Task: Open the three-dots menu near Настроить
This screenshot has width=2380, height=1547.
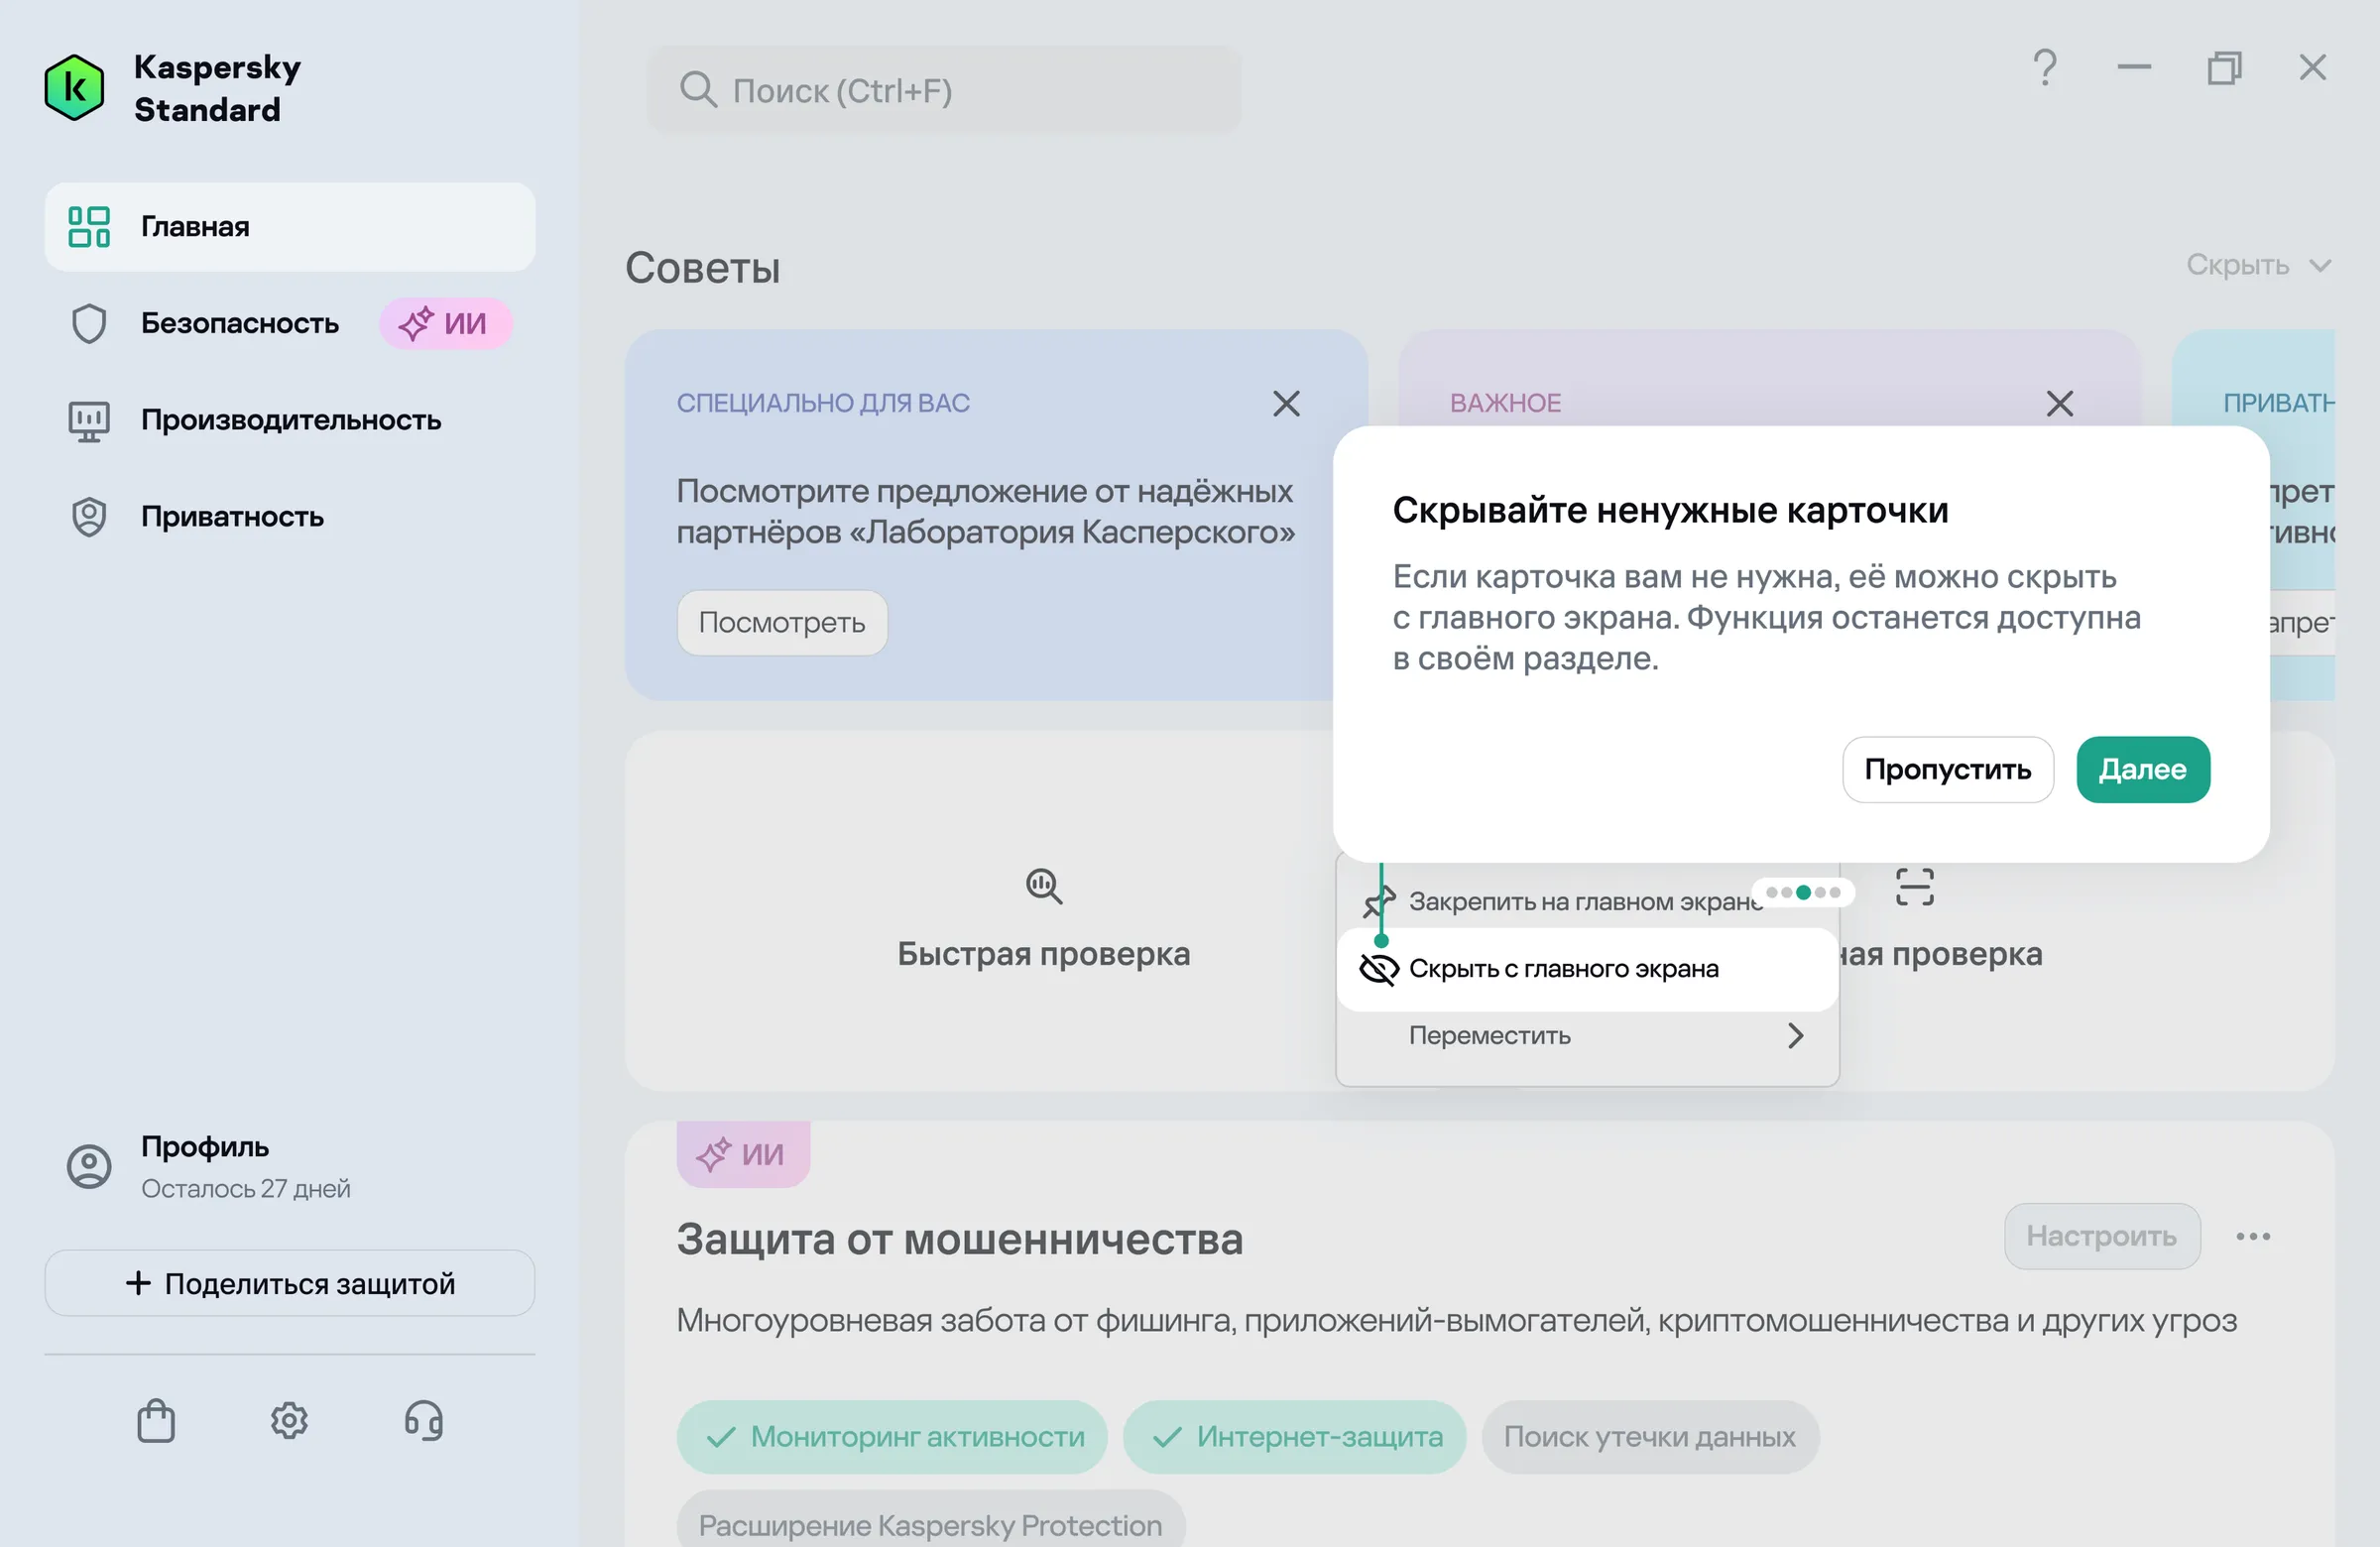Action: pos(2253,1237)
